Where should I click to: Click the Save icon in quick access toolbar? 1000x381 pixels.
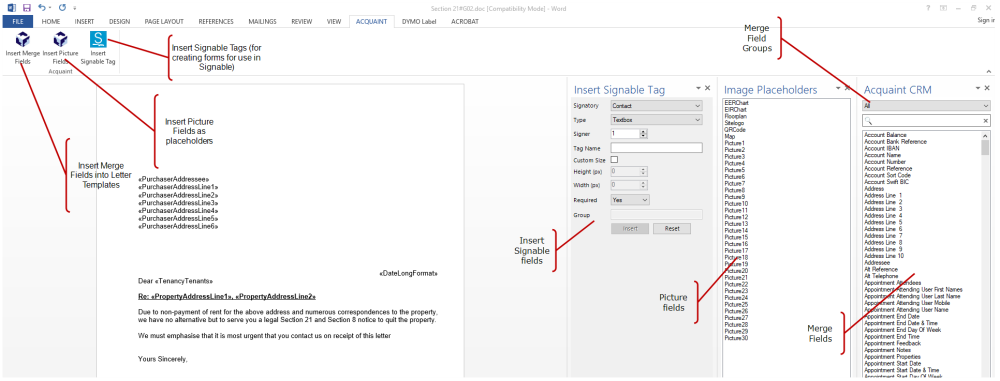pyautogui.click(x=26, y=8)
